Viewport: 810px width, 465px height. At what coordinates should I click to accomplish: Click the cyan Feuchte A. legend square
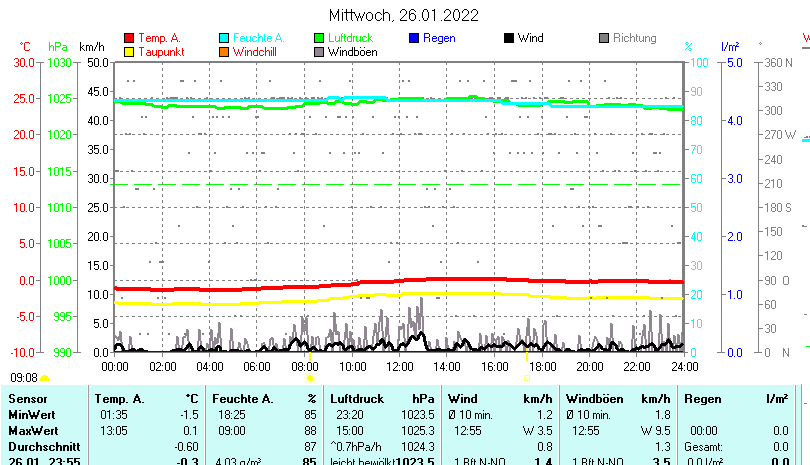click(x=224, y=38)
